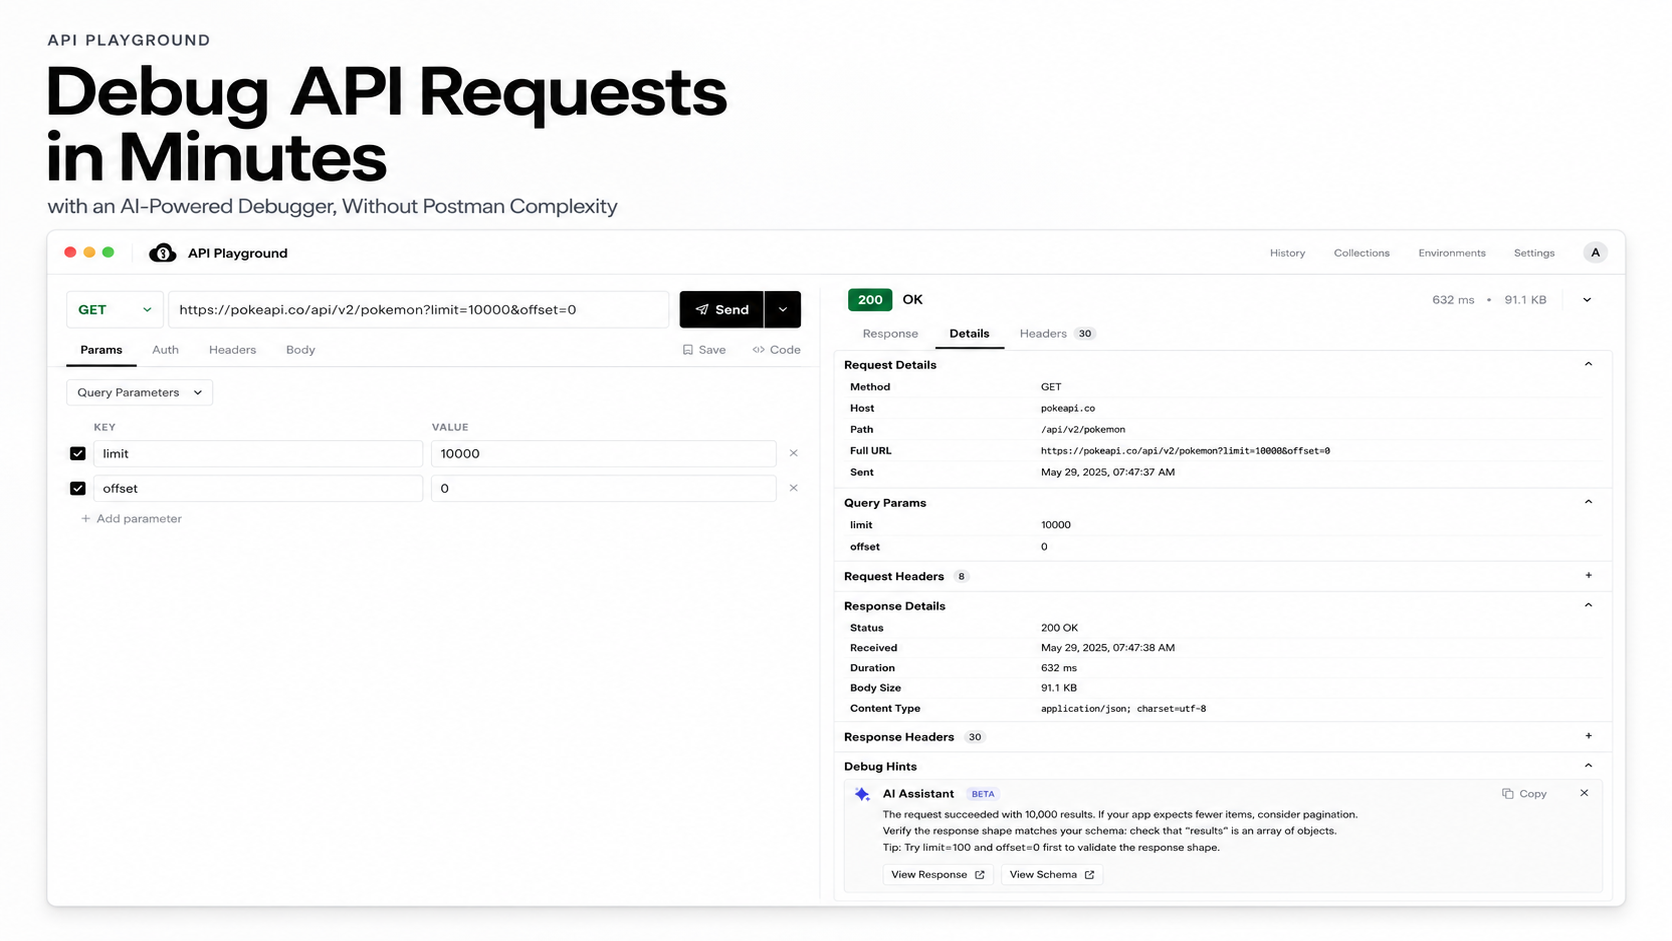Screen dimensions: 1672x941
Task: Collapse the Response Details section
Action: [1588, 605]
